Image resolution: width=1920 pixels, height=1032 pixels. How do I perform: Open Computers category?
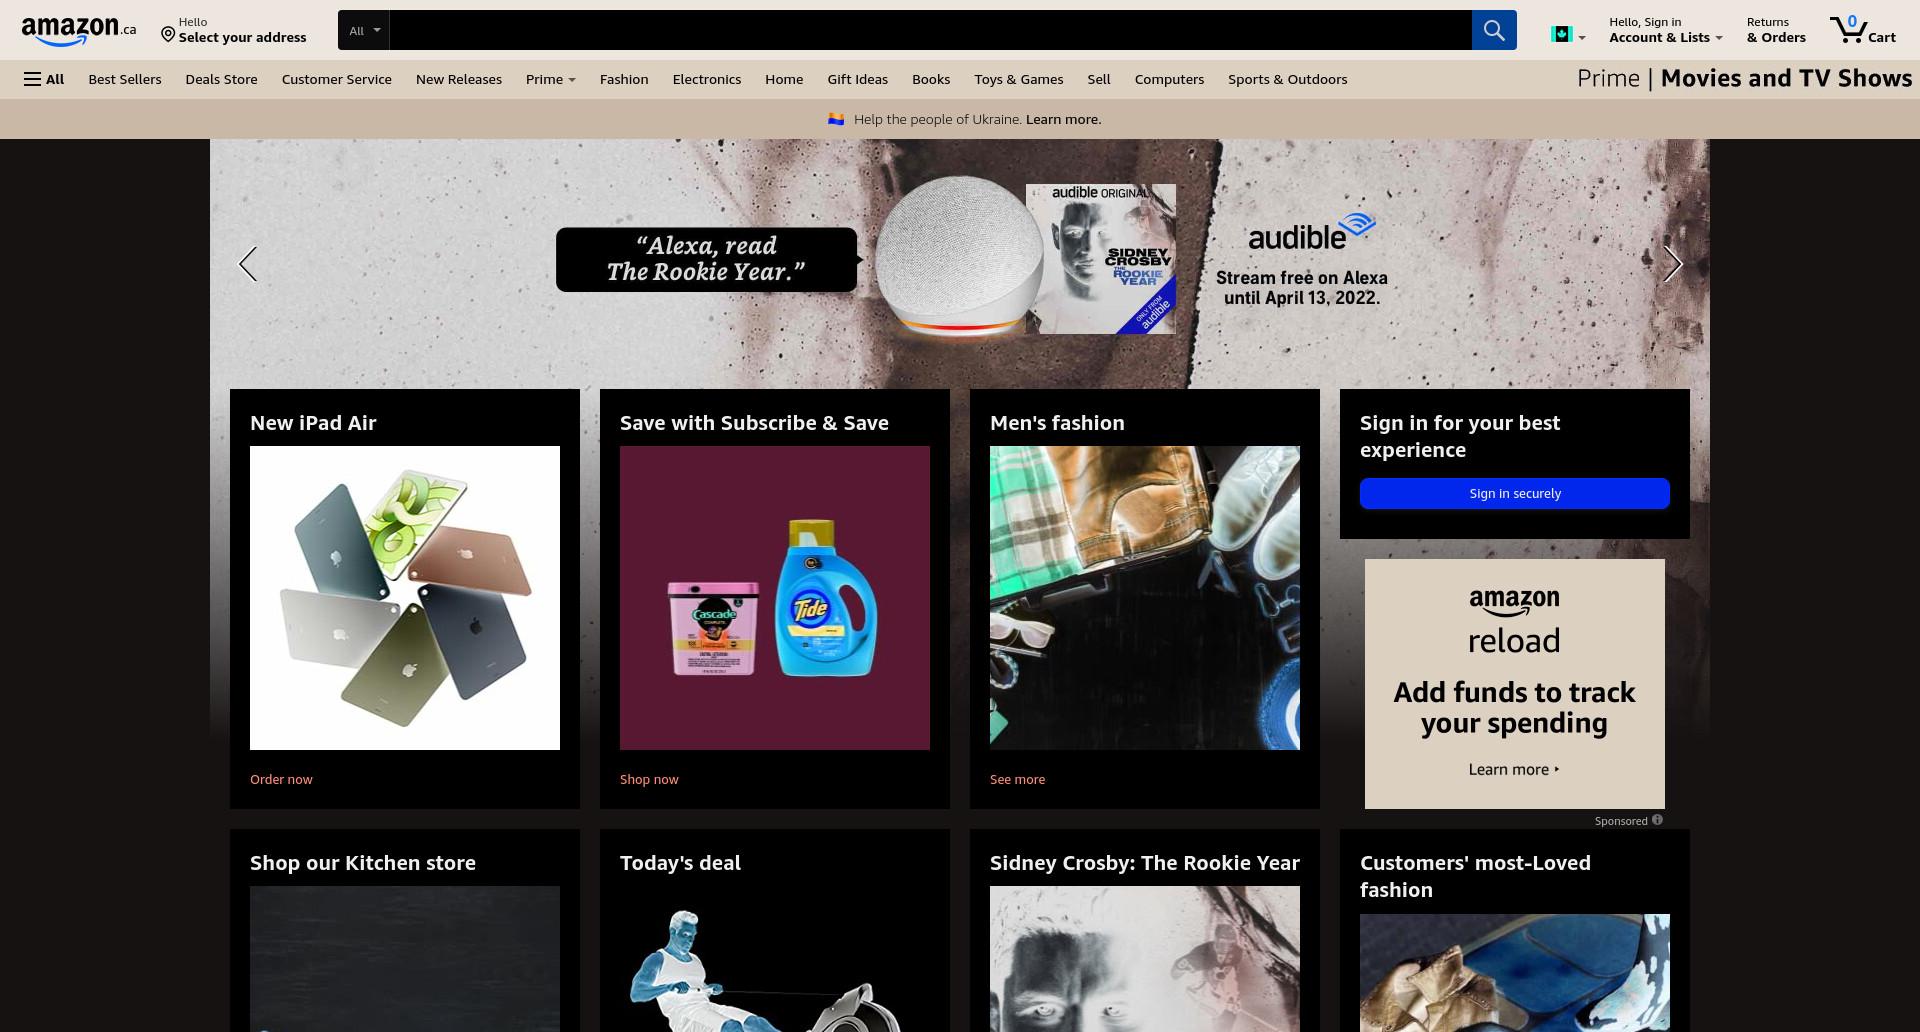coord(1169,79)
